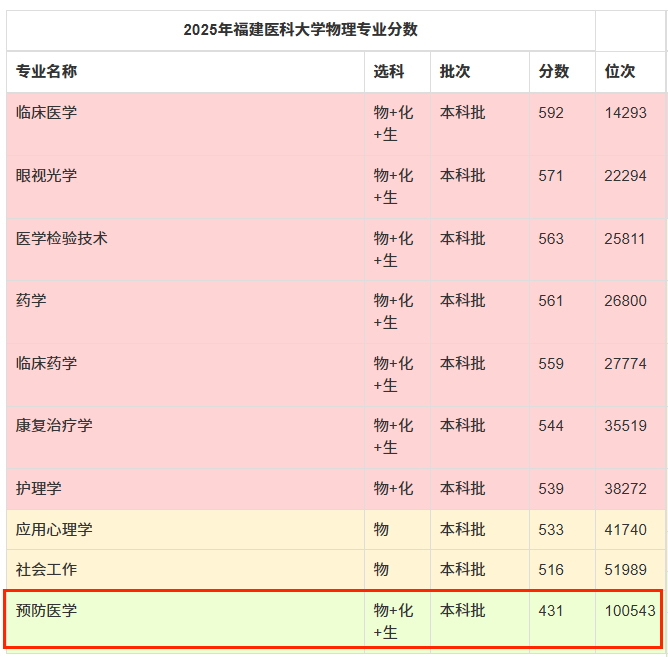Click 本科批 in 康复治疗学 row

(462, 426)
